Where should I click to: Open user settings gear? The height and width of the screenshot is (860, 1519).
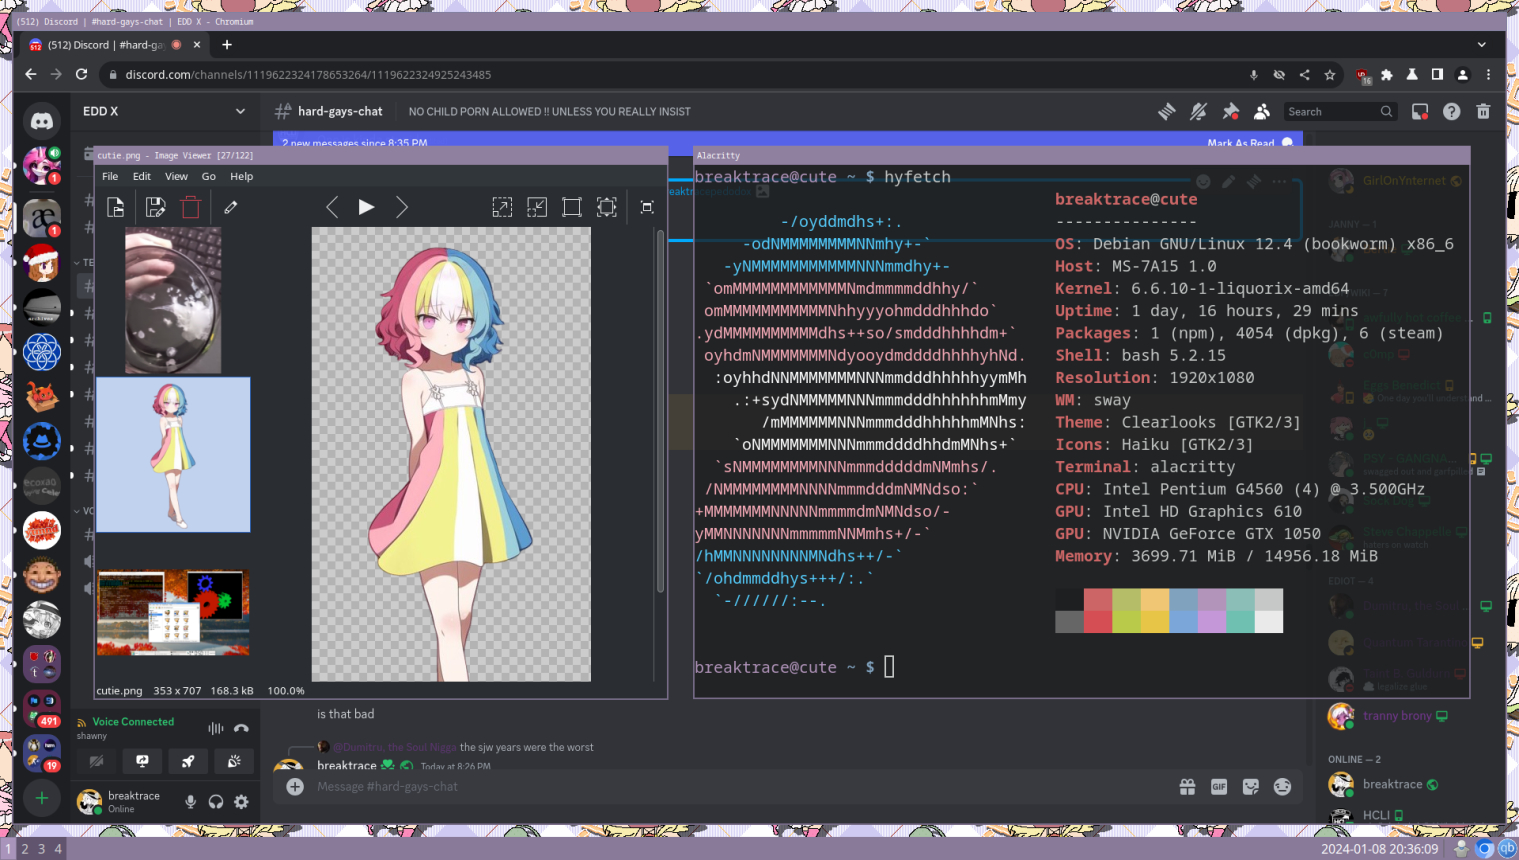tap(241, 802)
